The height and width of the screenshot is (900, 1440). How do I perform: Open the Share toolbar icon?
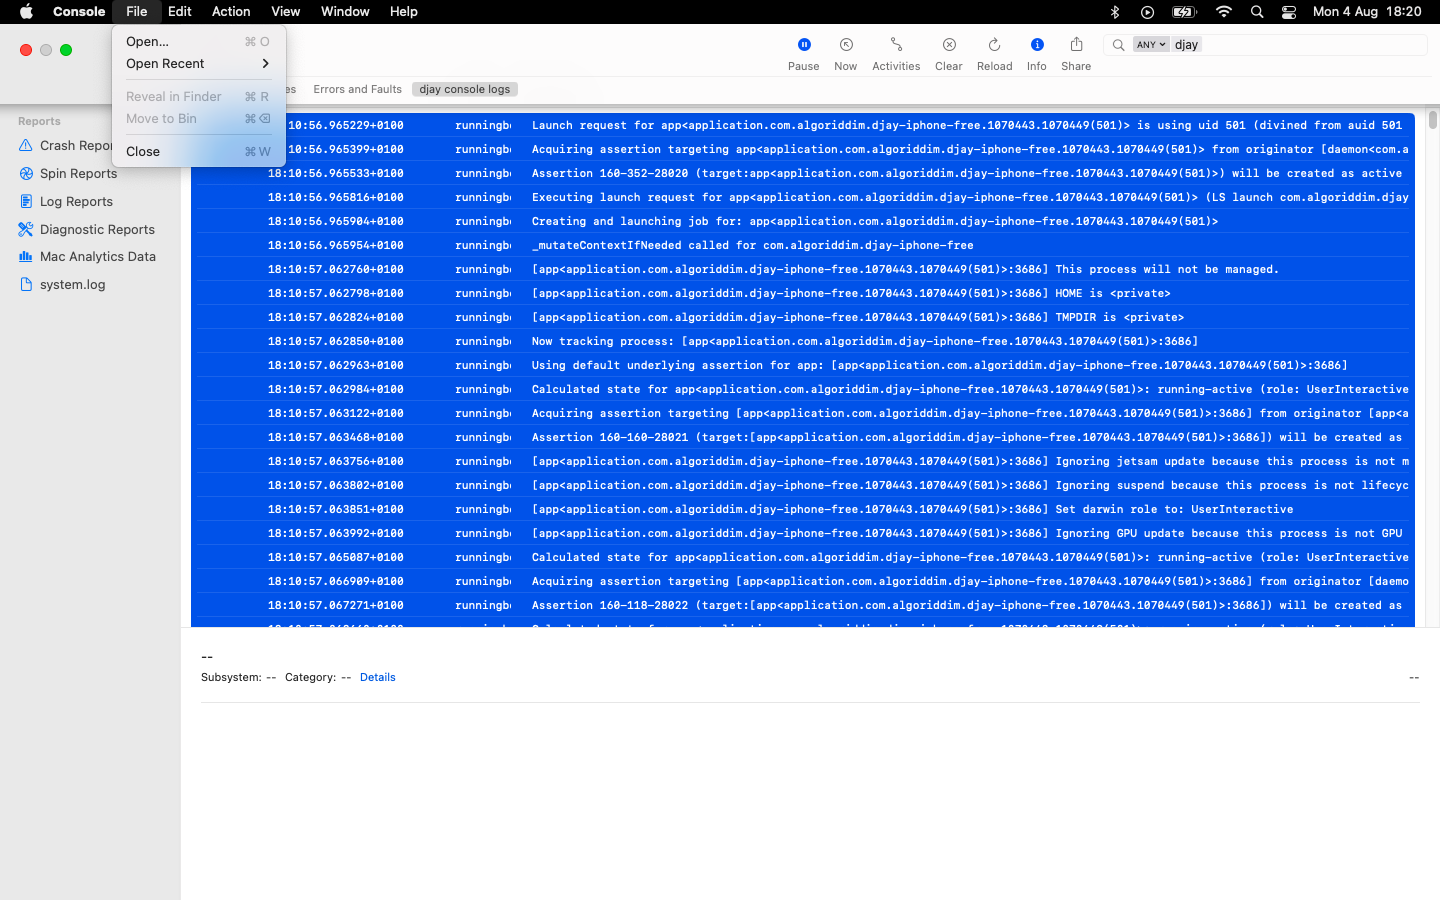pyautogui.click(x=1076, y=45)
